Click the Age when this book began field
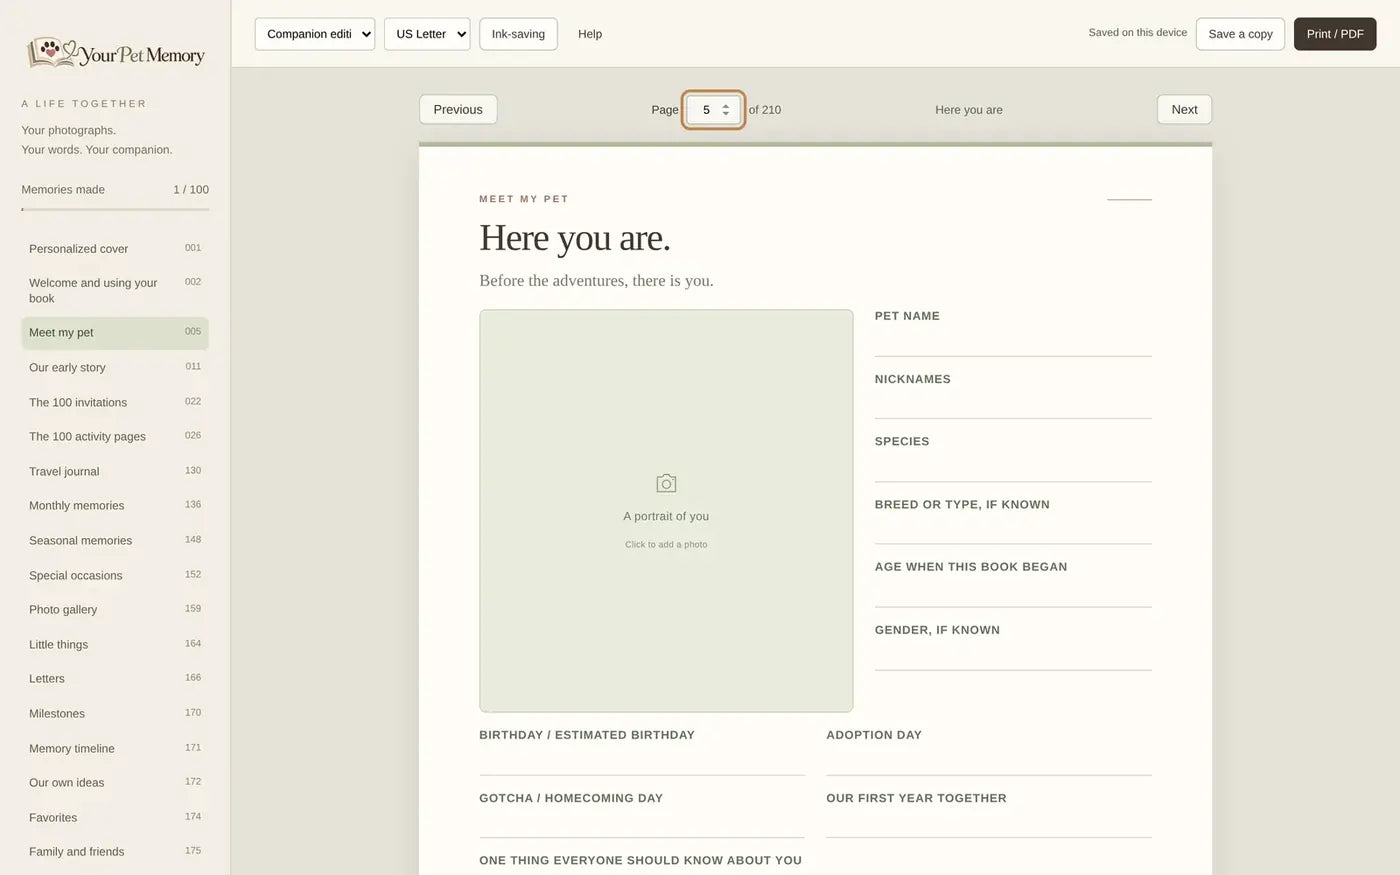Screen dimensions: 1400x875 click(x=1013, y=593)
